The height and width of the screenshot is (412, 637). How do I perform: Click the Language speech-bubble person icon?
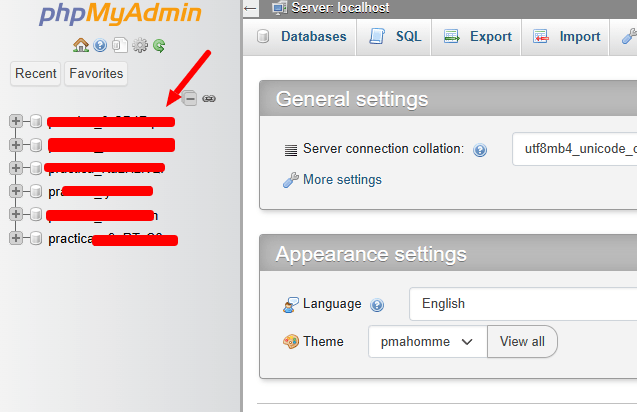[290, 305]
